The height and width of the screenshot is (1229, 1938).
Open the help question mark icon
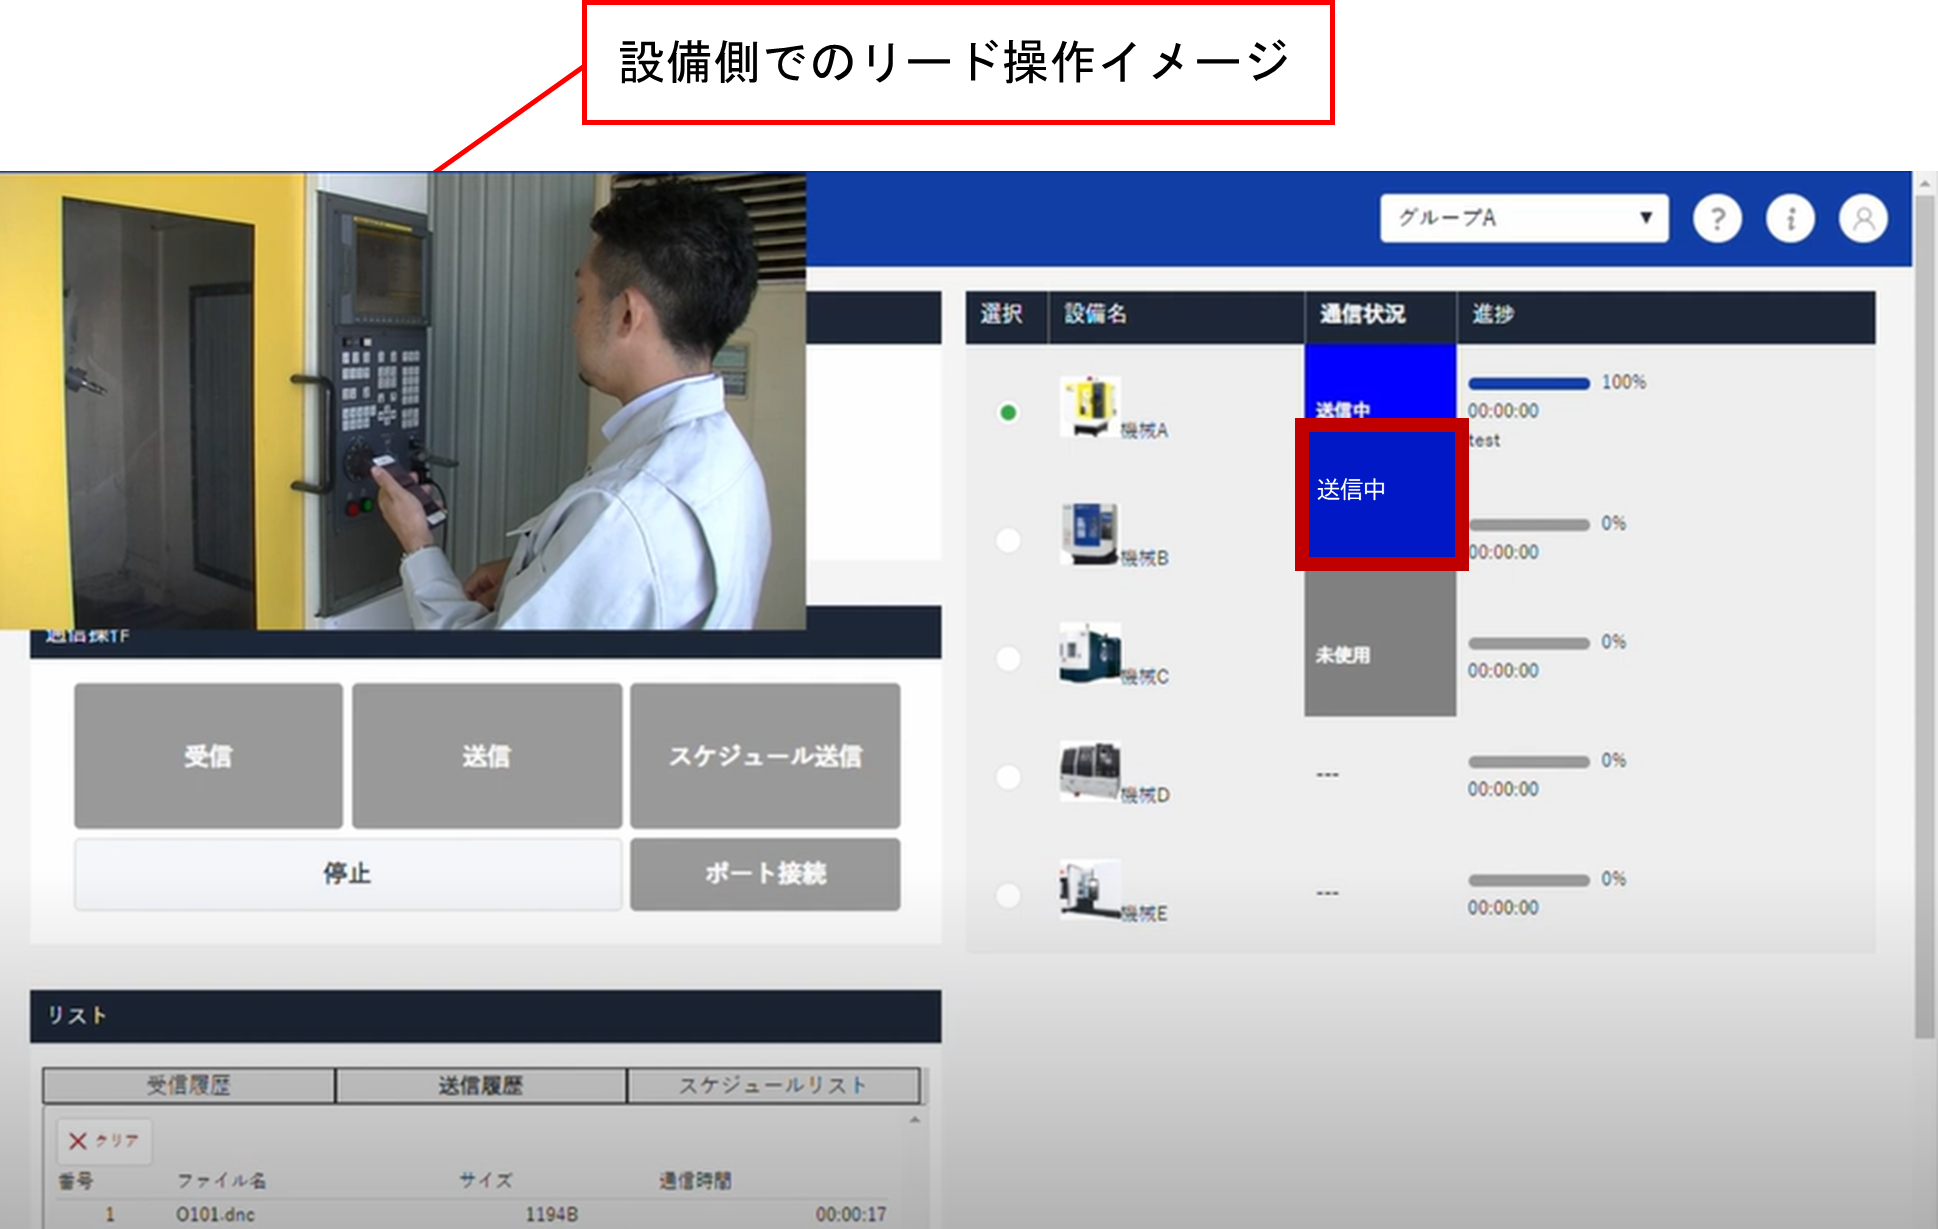tap(1717, 218)
